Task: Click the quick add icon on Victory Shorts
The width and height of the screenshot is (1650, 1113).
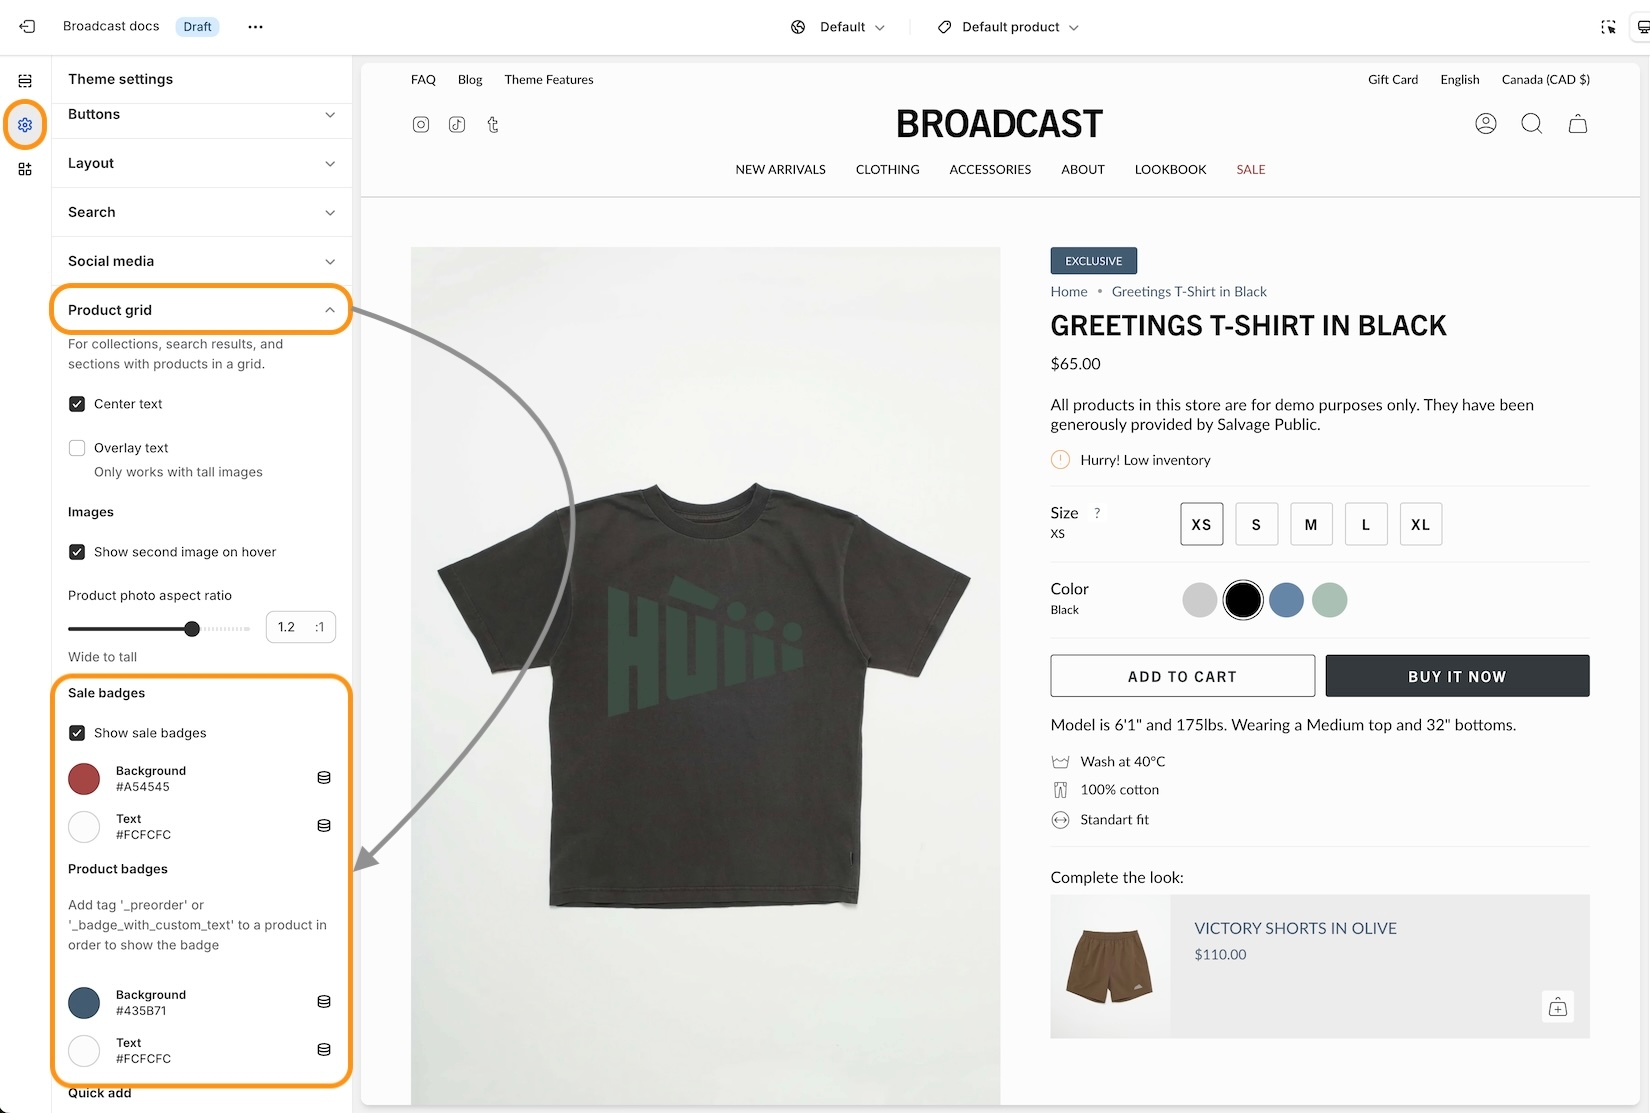Action: click(x=1557, y=1007)
